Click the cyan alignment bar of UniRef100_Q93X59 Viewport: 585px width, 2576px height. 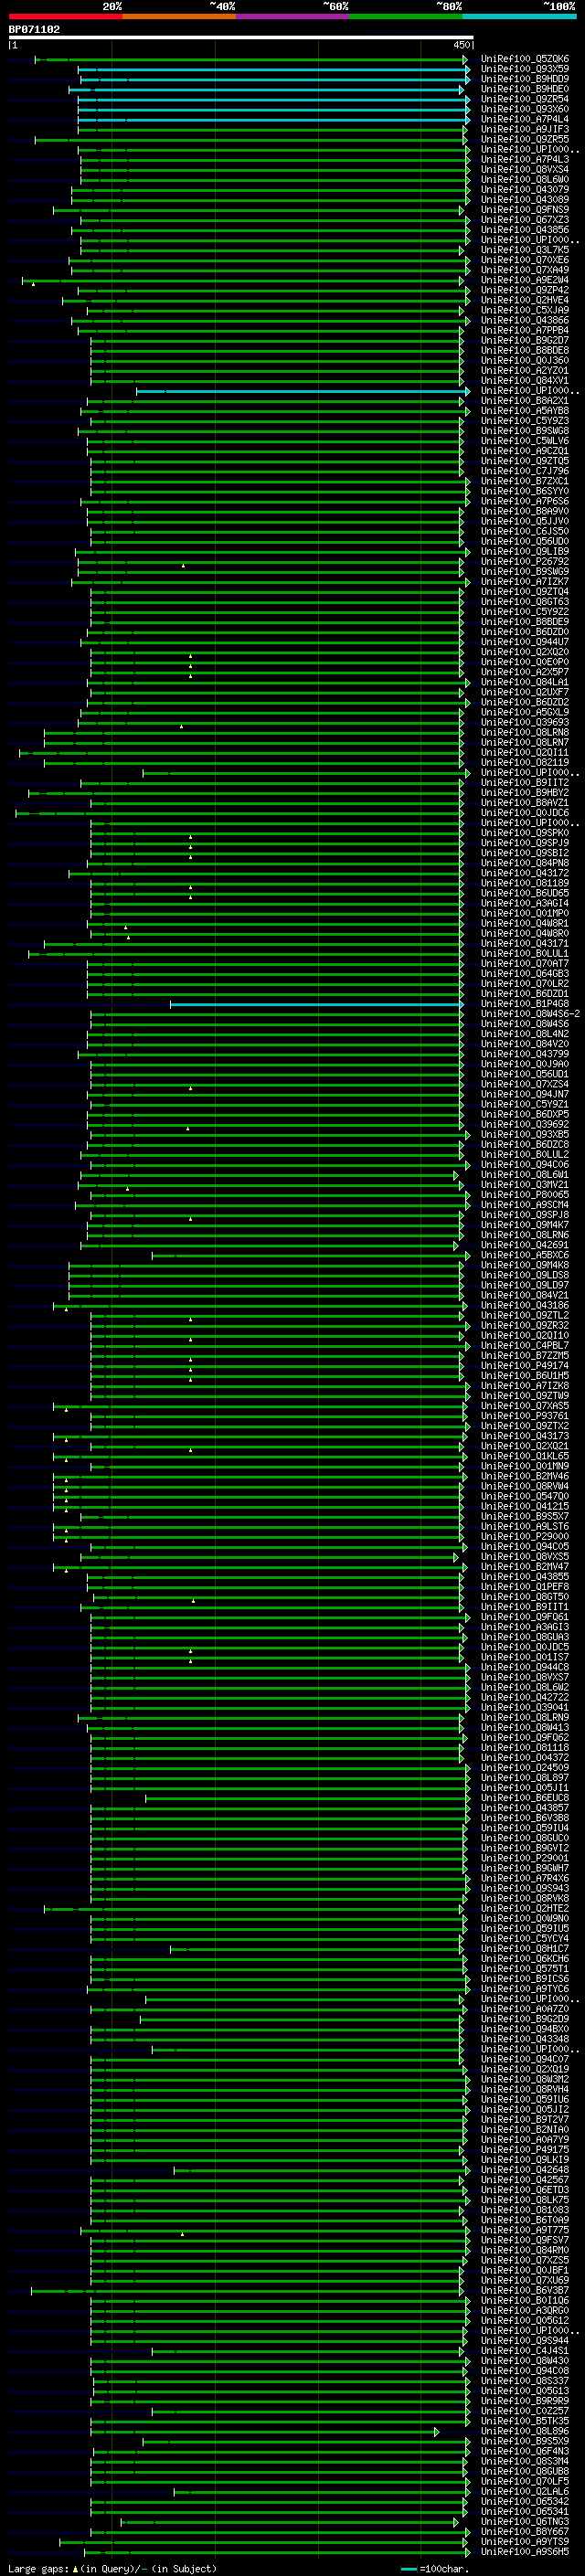click(x=273, y=70)
